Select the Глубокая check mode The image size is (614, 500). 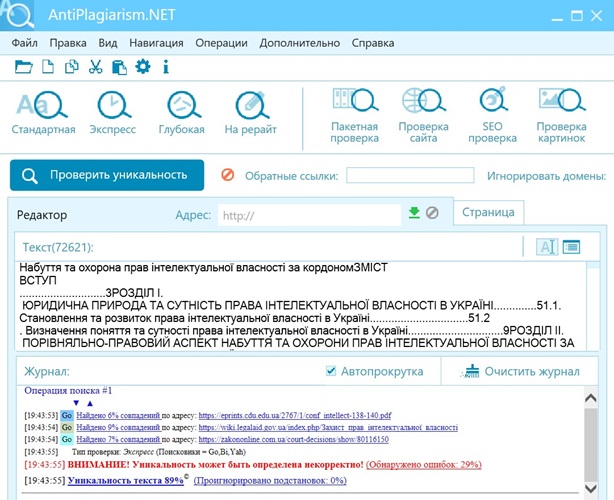182,113
